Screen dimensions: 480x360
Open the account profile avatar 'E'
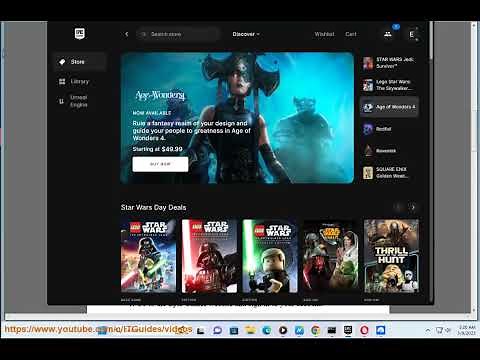pos(412,34)
